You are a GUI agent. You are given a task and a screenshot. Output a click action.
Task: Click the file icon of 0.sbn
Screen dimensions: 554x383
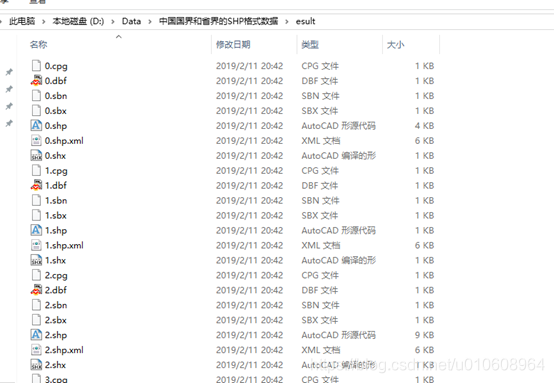(x=36, y=96)
